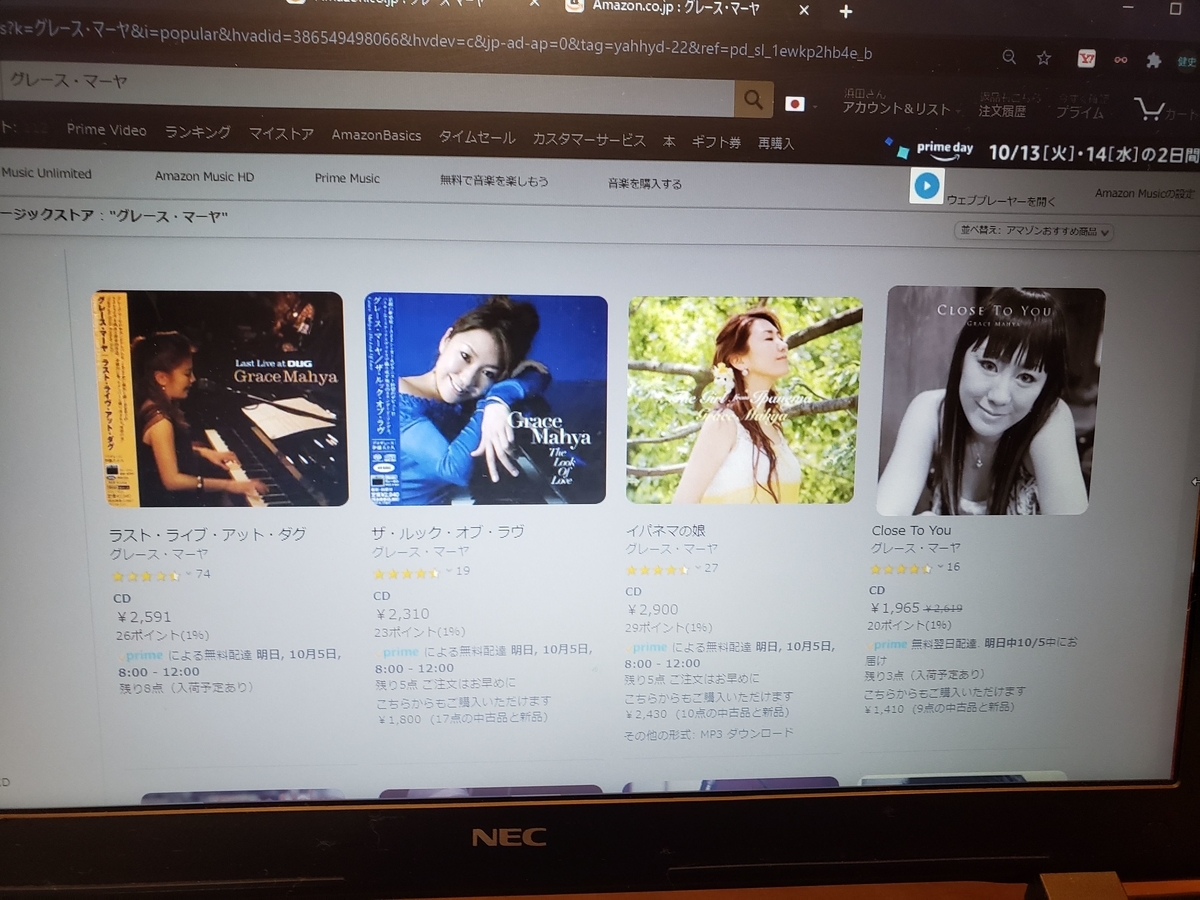Open カスタマーサービス in navigation bar

click(589, 140)
